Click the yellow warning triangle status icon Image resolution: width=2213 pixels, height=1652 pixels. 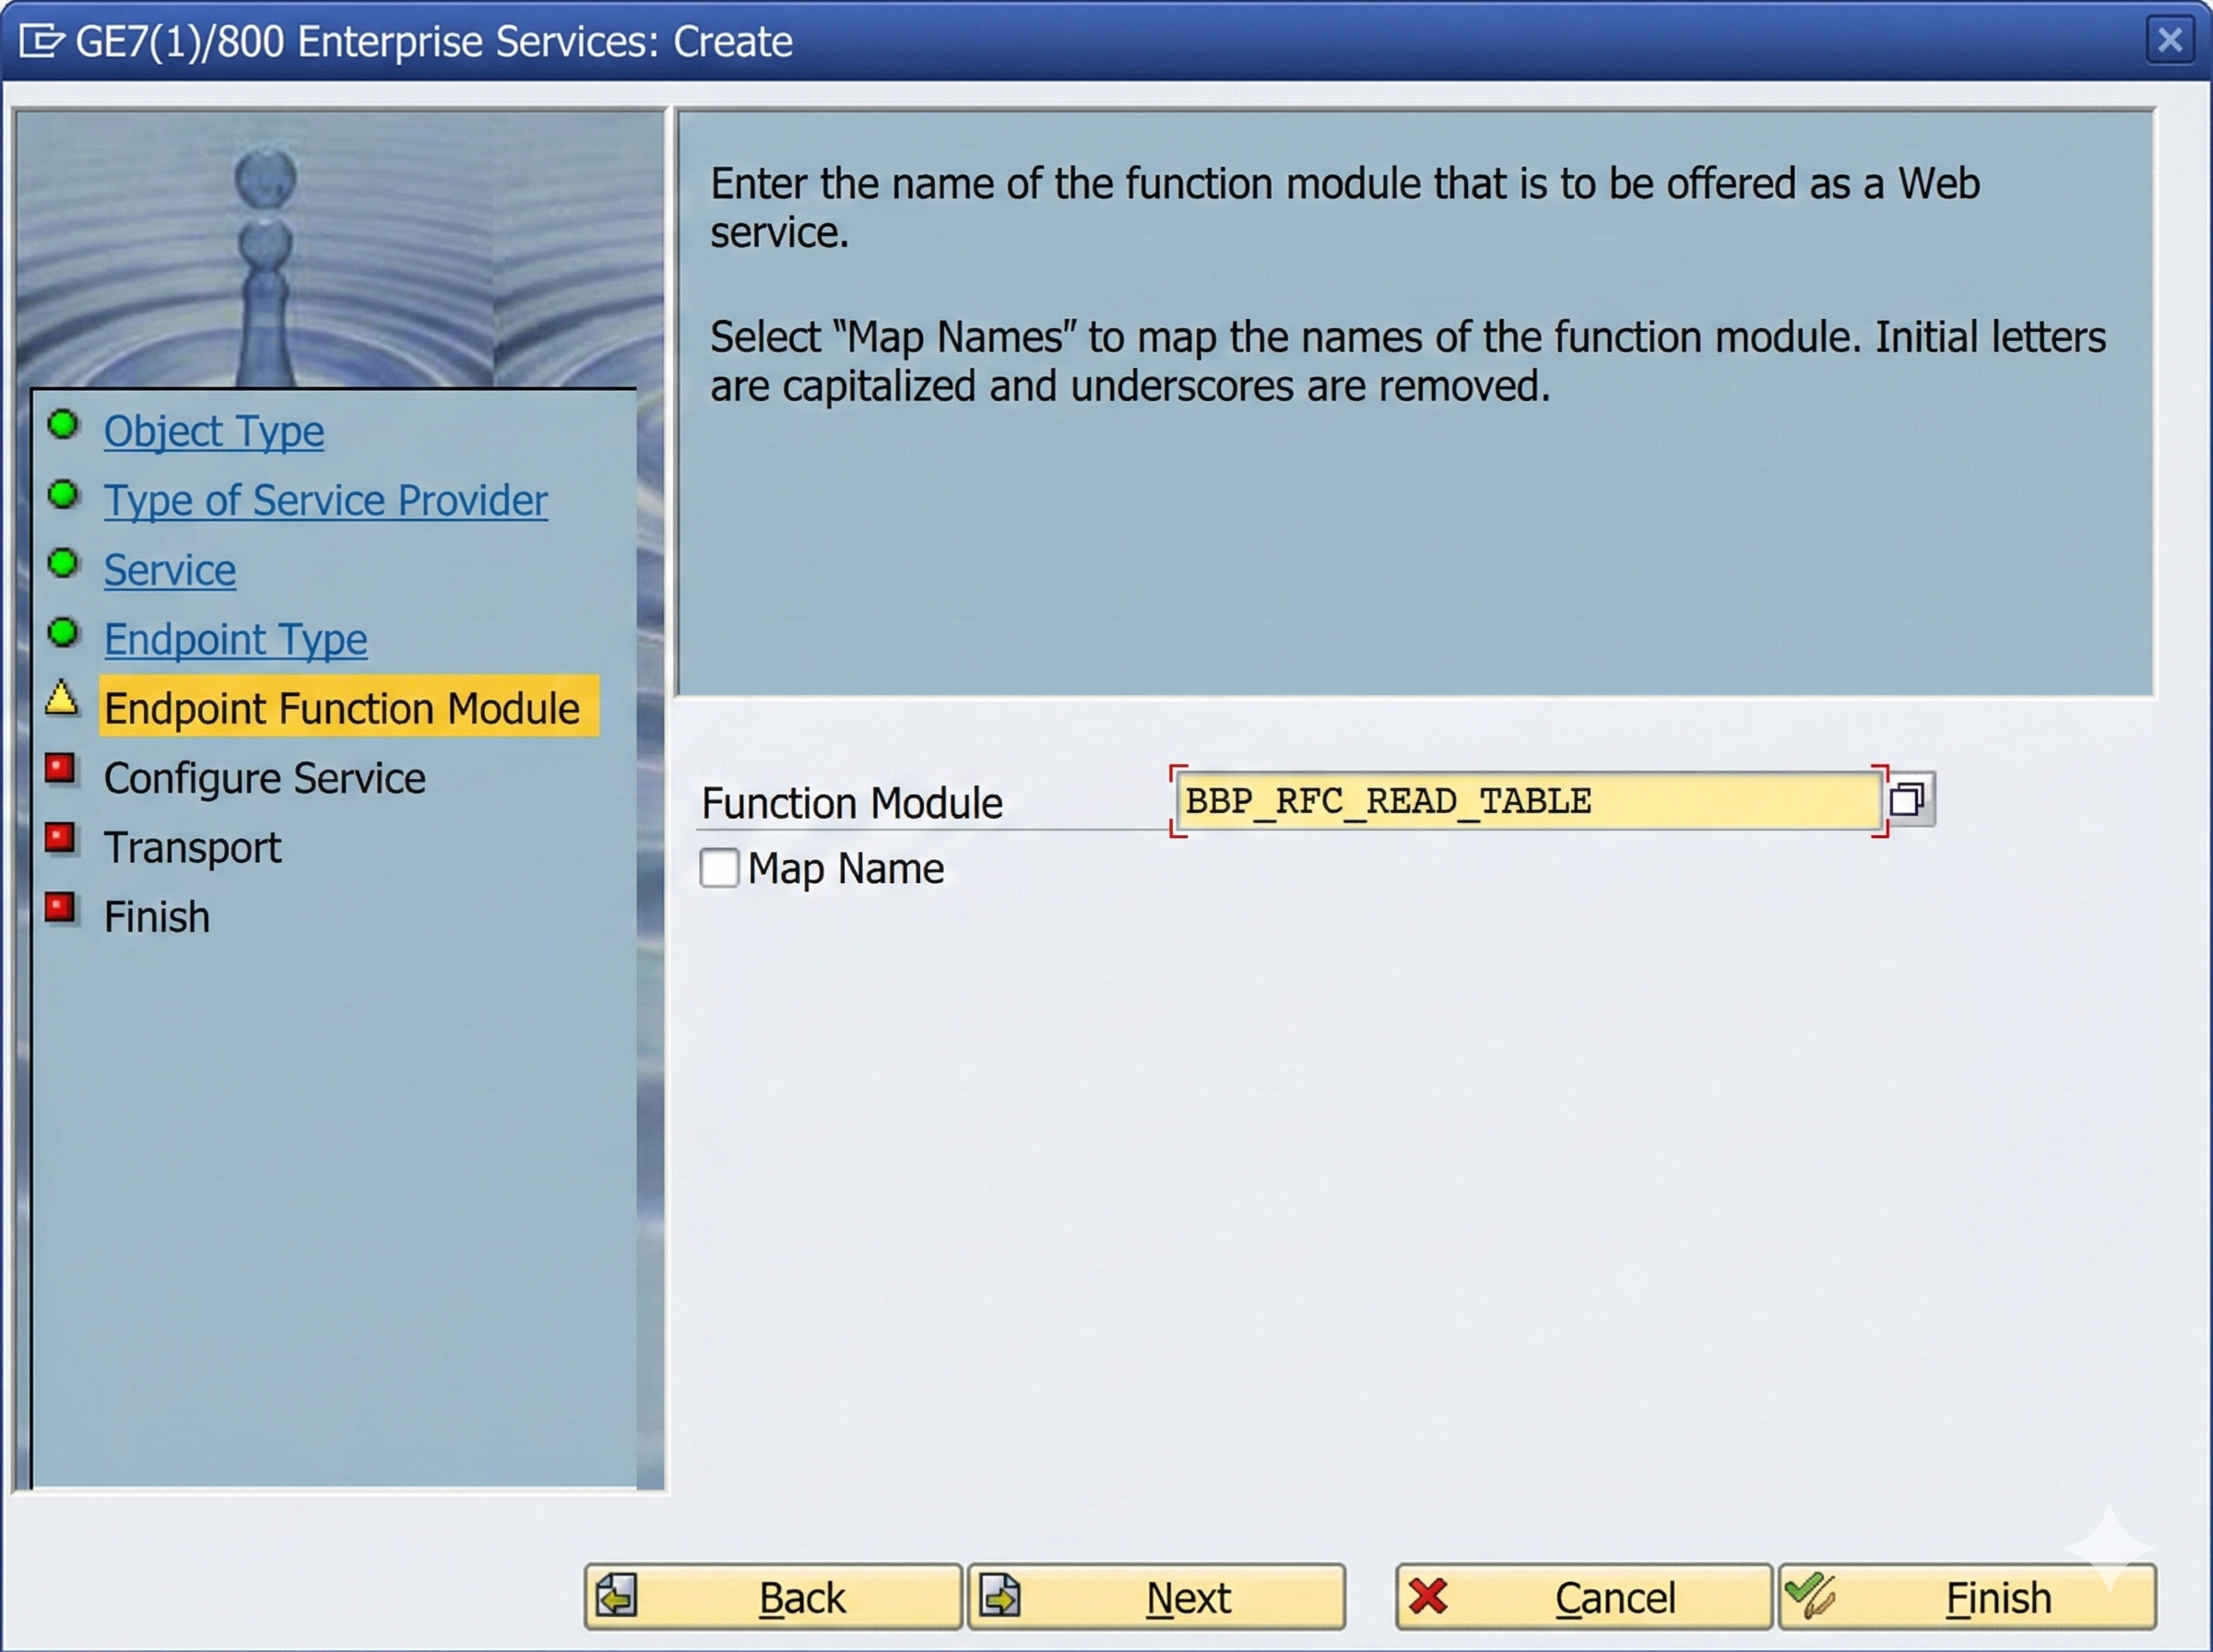pyautogui.click(x=62, y=699)
